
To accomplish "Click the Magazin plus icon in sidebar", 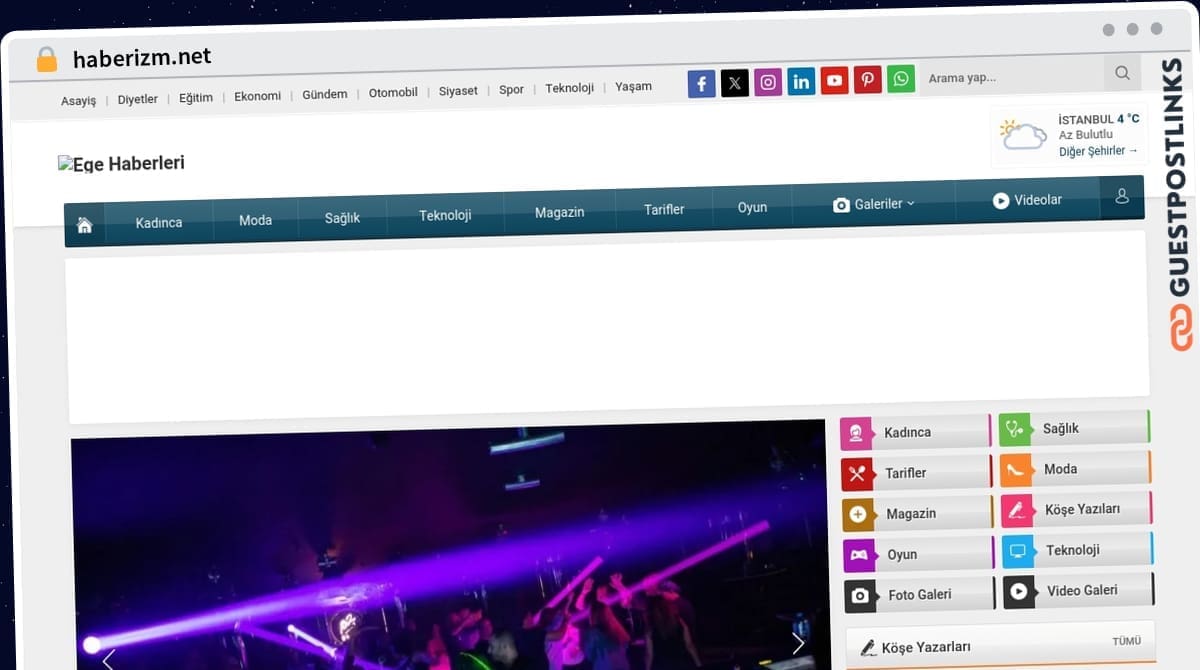I will coord(858,515).
